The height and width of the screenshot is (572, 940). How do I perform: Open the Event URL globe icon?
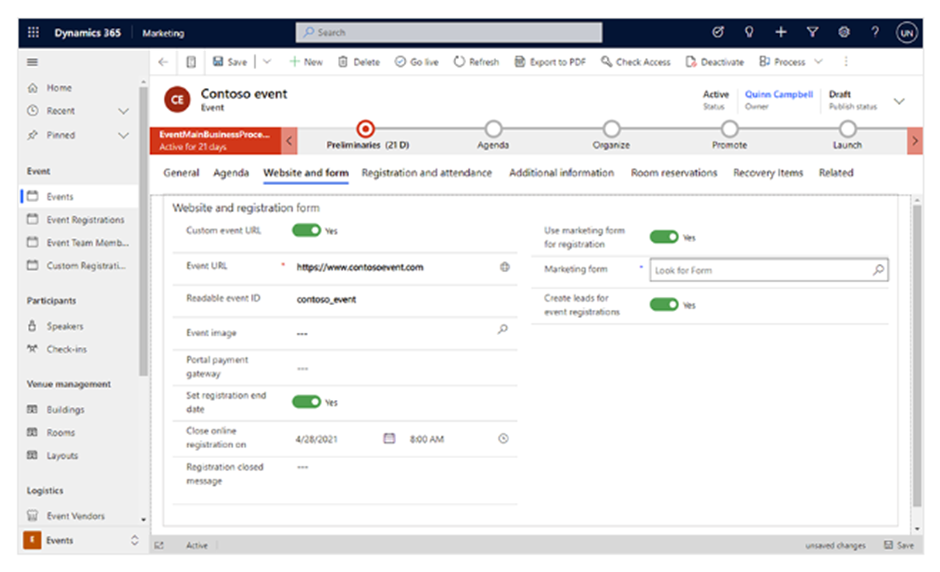(x=505, y=267)
